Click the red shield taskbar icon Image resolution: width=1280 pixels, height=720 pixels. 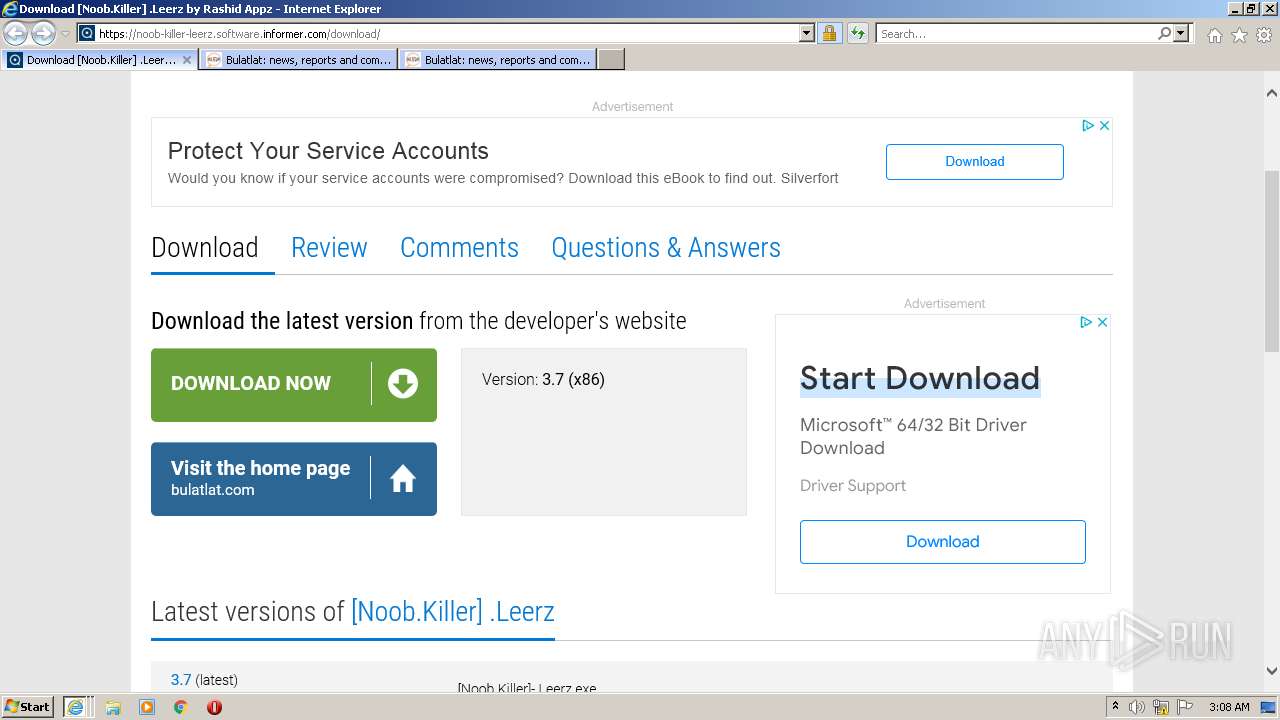(214, 707)
